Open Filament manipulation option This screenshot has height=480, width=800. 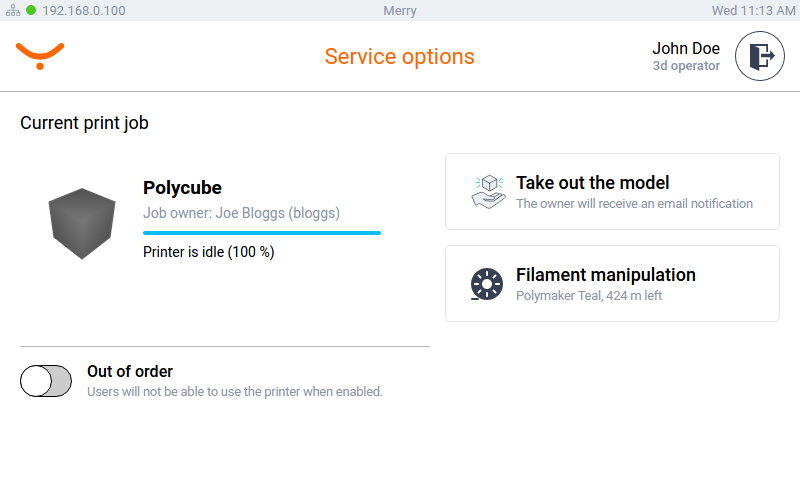(611, 284)
